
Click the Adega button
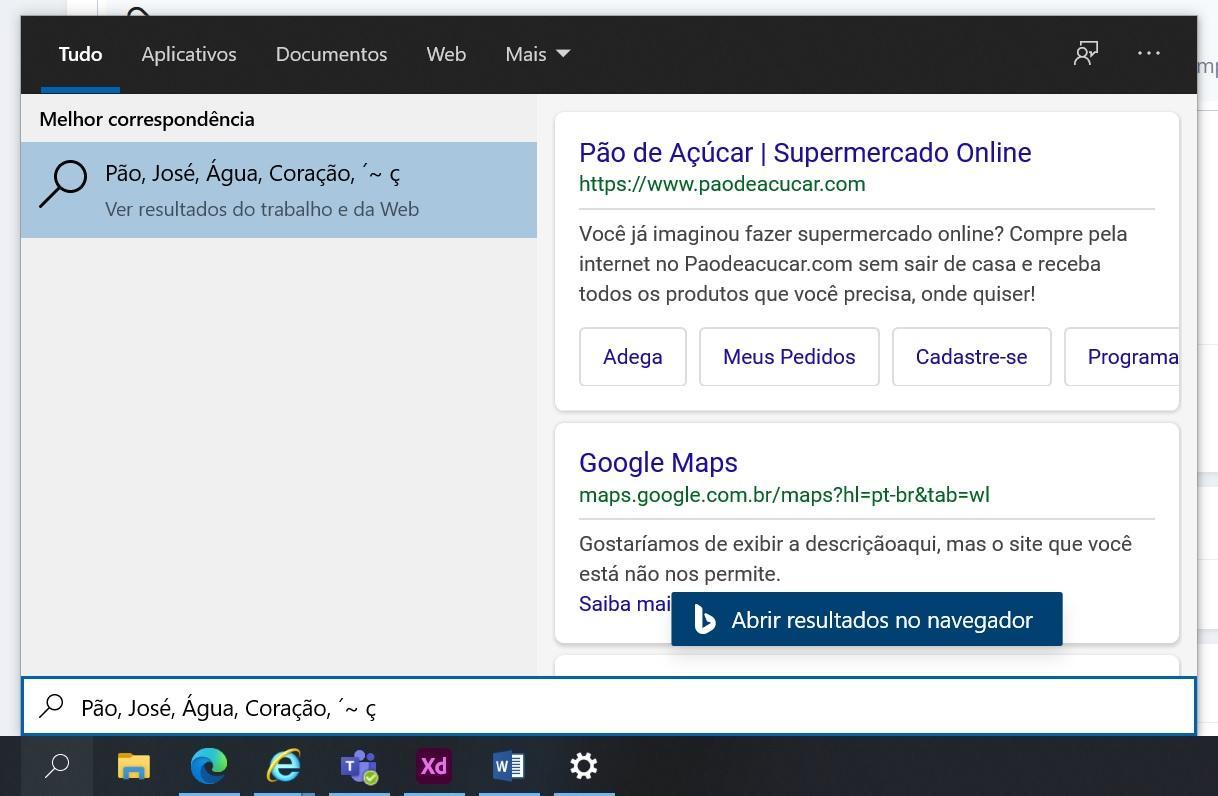coord(633,357)
